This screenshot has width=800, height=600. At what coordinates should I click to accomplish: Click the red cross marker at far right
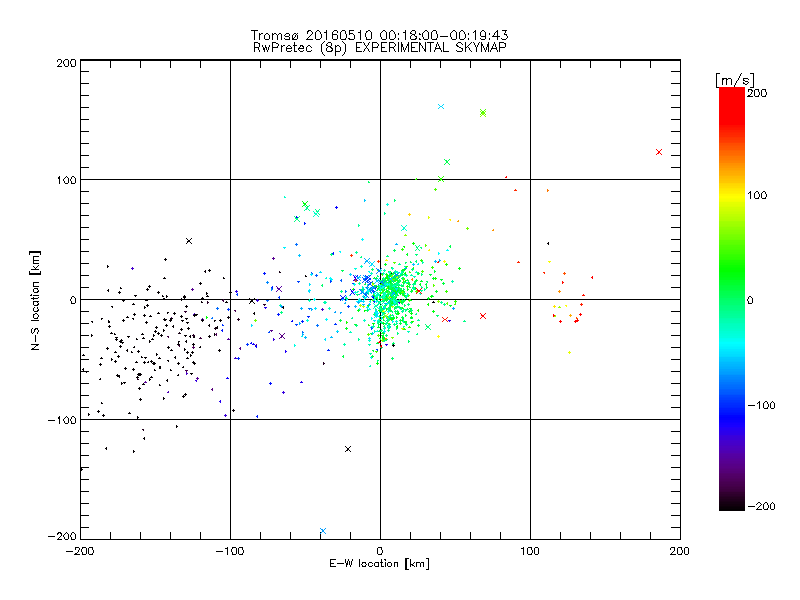pyautogui.click(x=659, y=152)
